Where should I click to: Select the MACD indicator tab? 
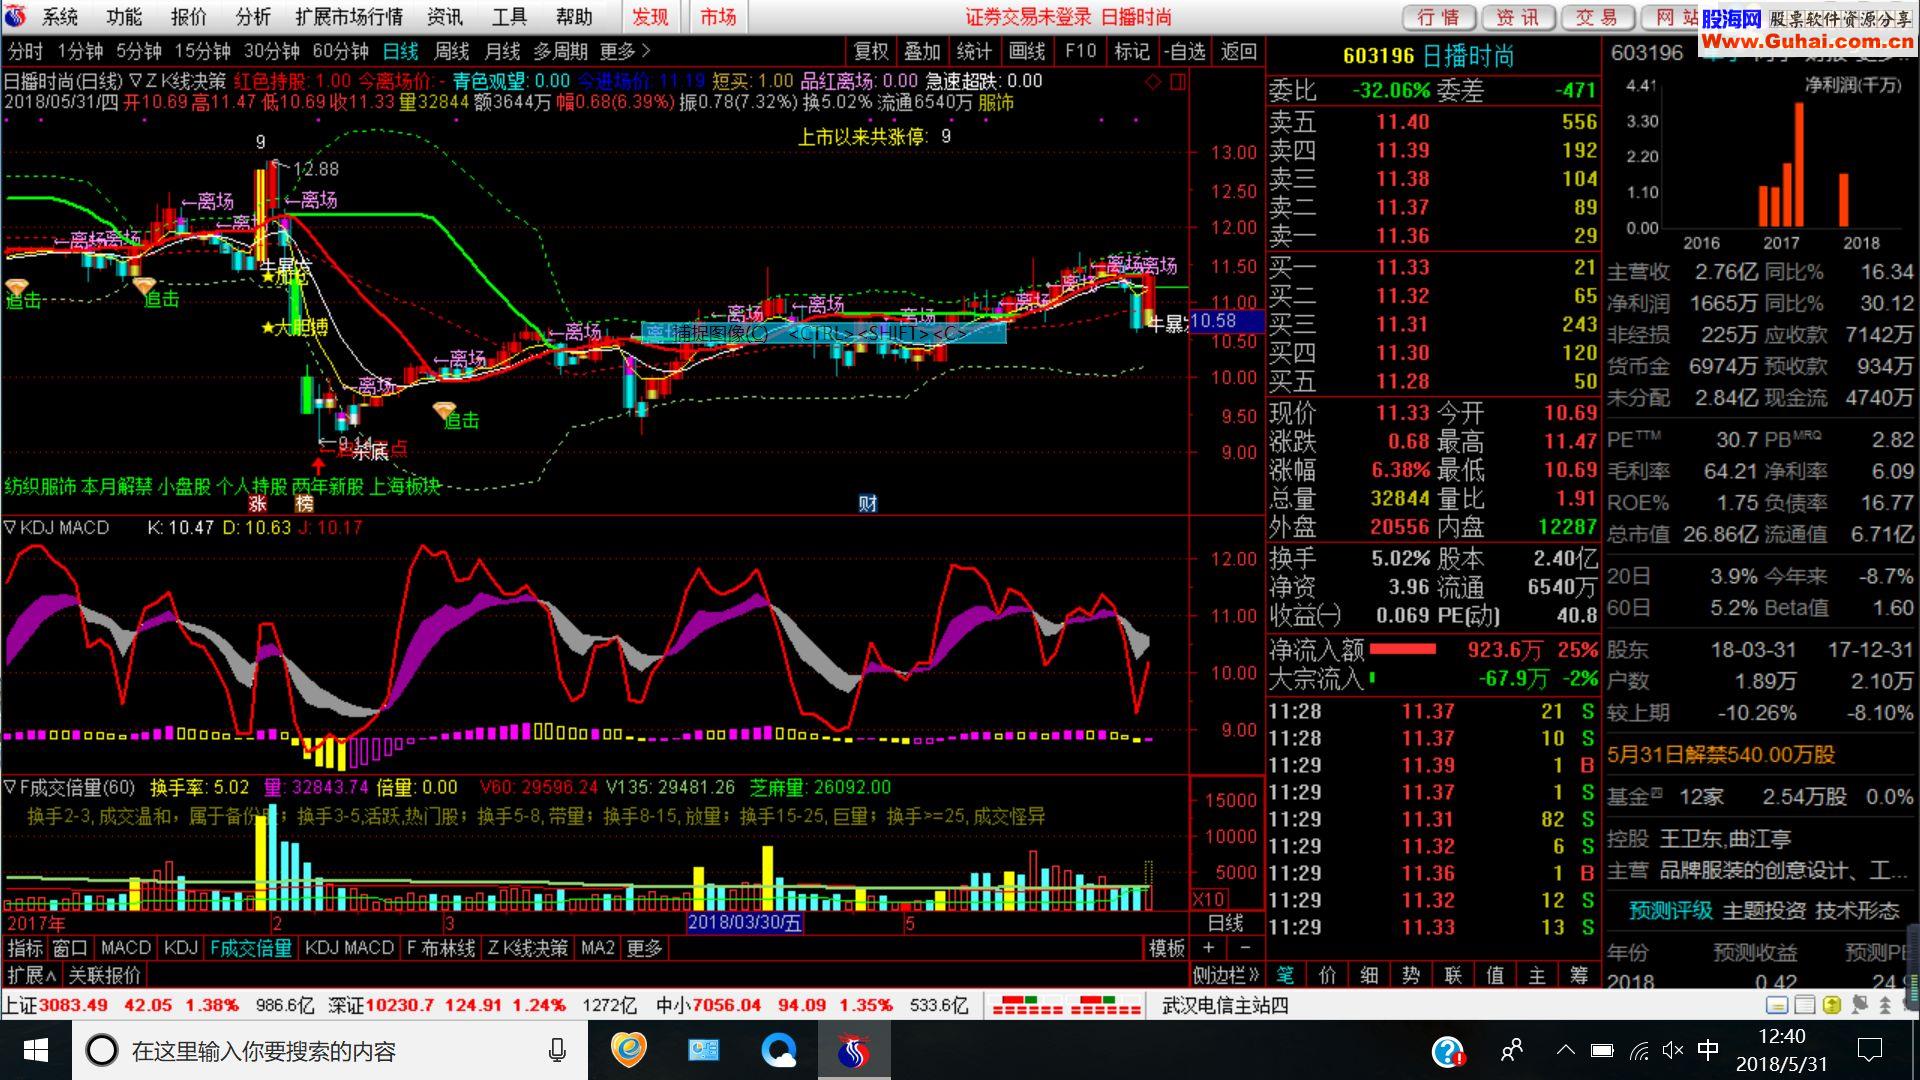[125, 948]
